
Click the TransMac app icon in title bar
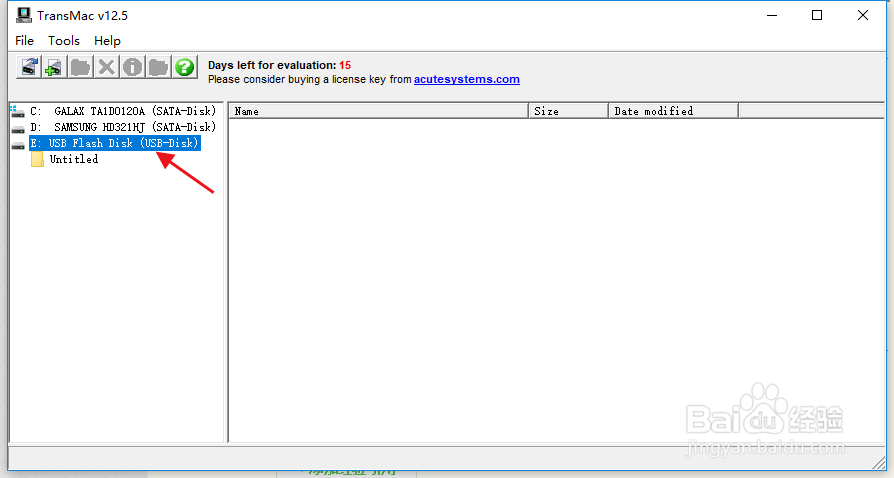pos(24,15)
